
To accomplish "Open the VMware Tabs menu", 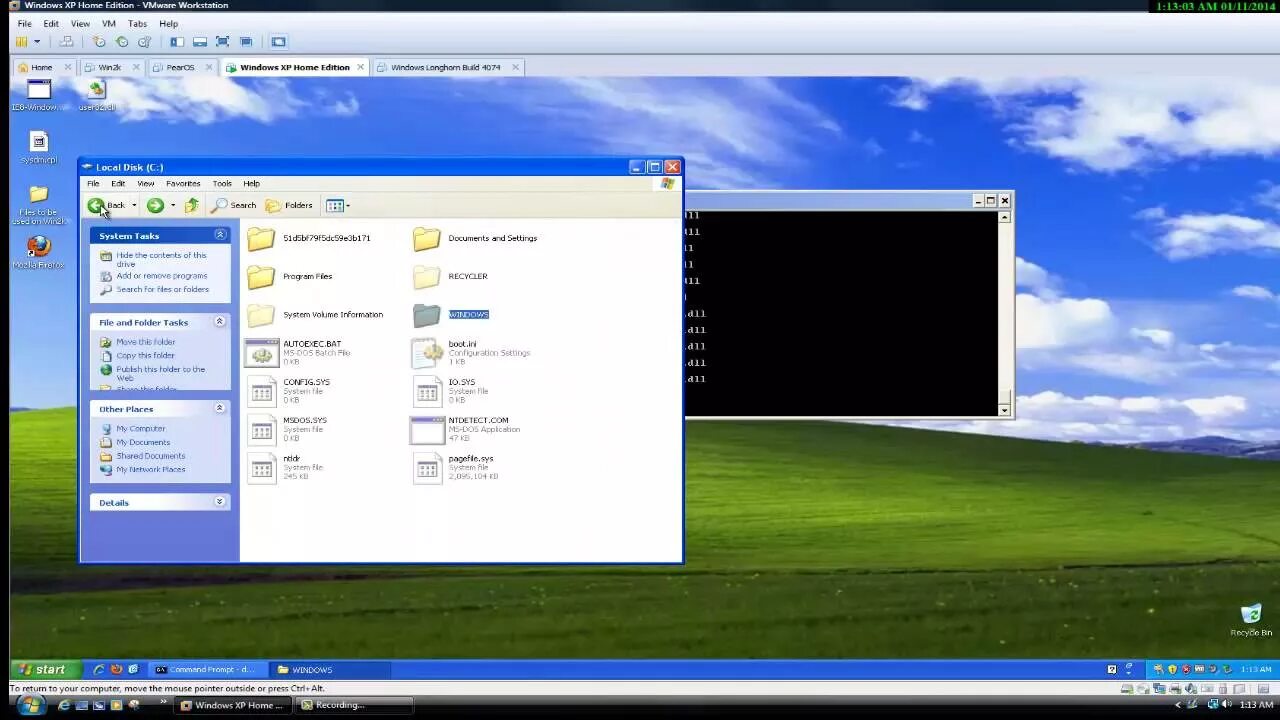I will point(137,23).
